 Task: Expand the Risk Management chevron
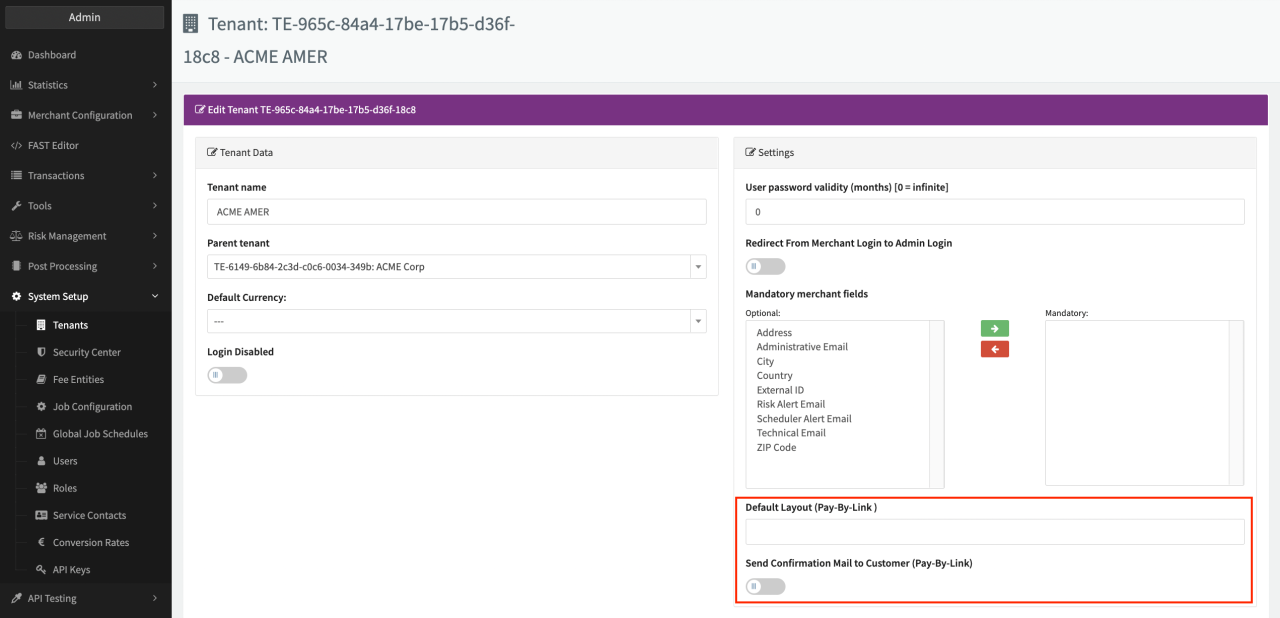tap(155, 236)
